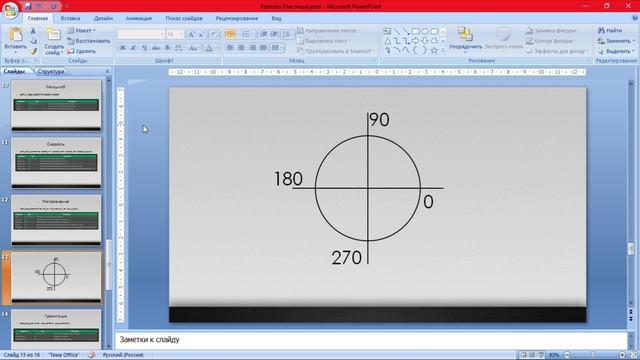The width and height of the screenshot is (640, 360).
Task: Pick the rectangle shape from gallery
Action: click(x=415, y=31)
